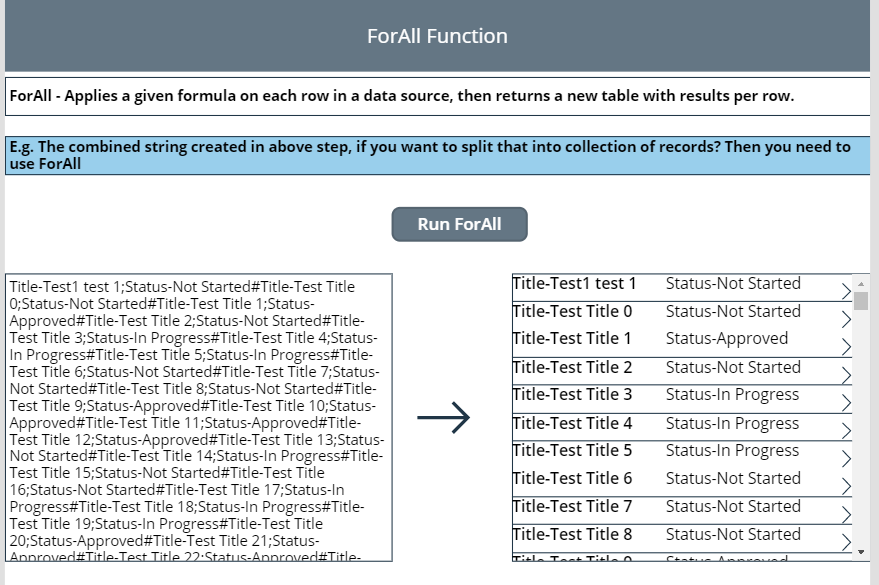Select the Title-Test Title 6 row's Status-Not Started text
879x585 pixels.
click(733, 478)
